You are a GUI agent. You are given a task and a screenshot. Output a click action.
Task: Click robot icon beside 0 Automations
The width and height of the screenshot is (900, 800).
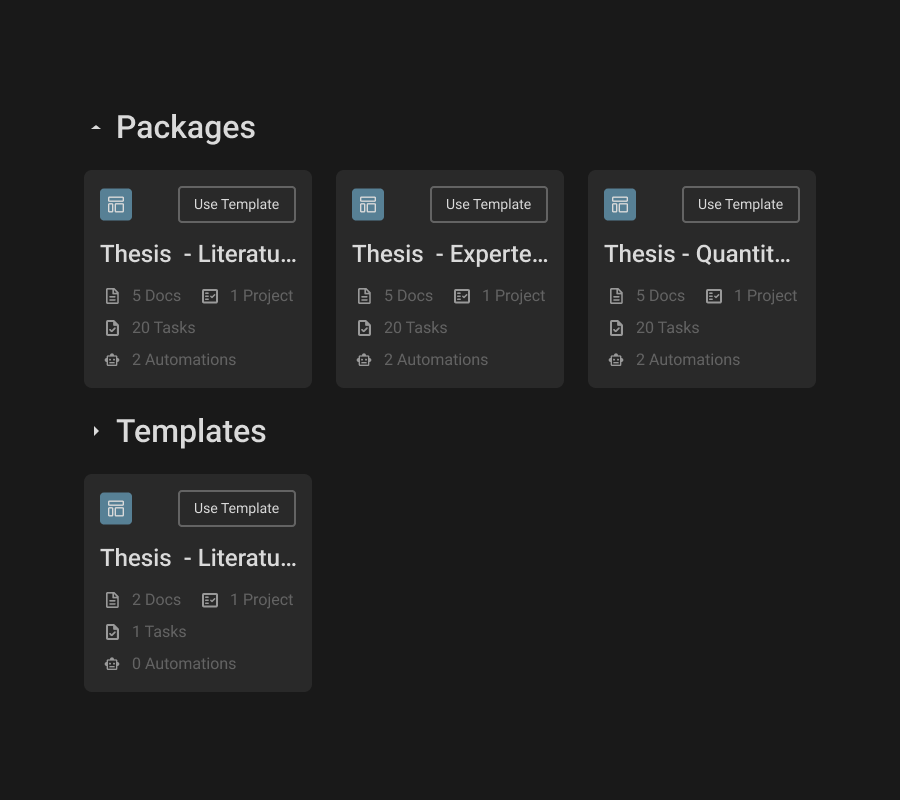tap(112, 664)
